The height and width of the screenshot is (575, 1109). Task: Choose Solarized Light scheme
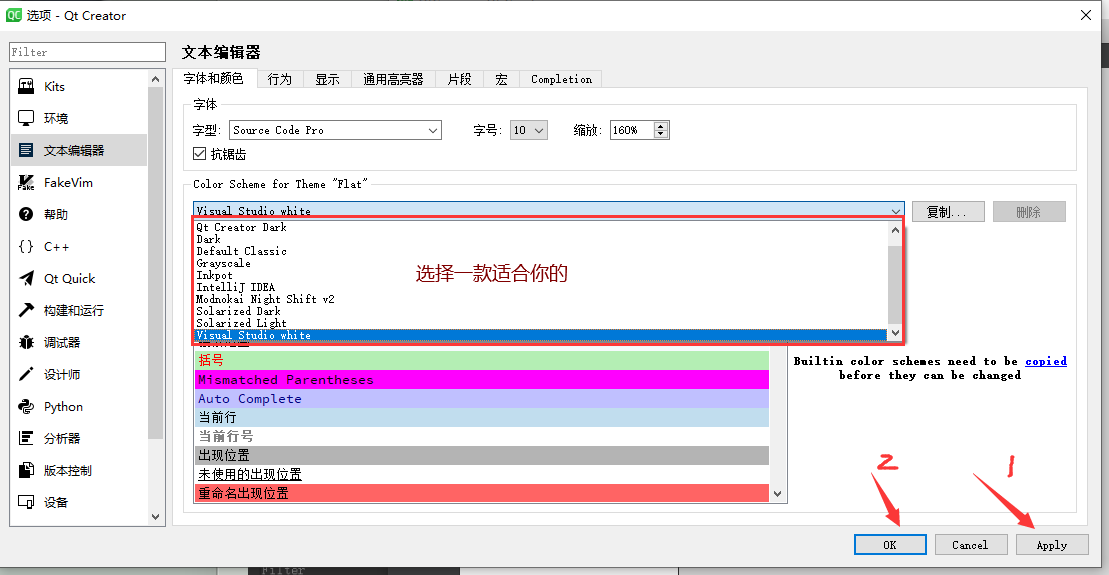(541, 323)
